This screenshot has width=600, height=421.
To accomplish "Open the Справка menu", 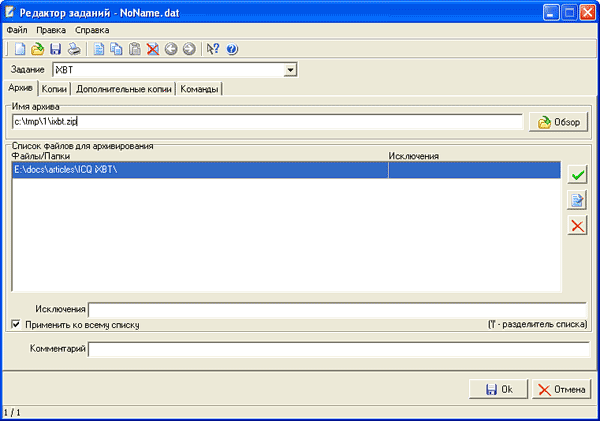I will tap(92, 30).
